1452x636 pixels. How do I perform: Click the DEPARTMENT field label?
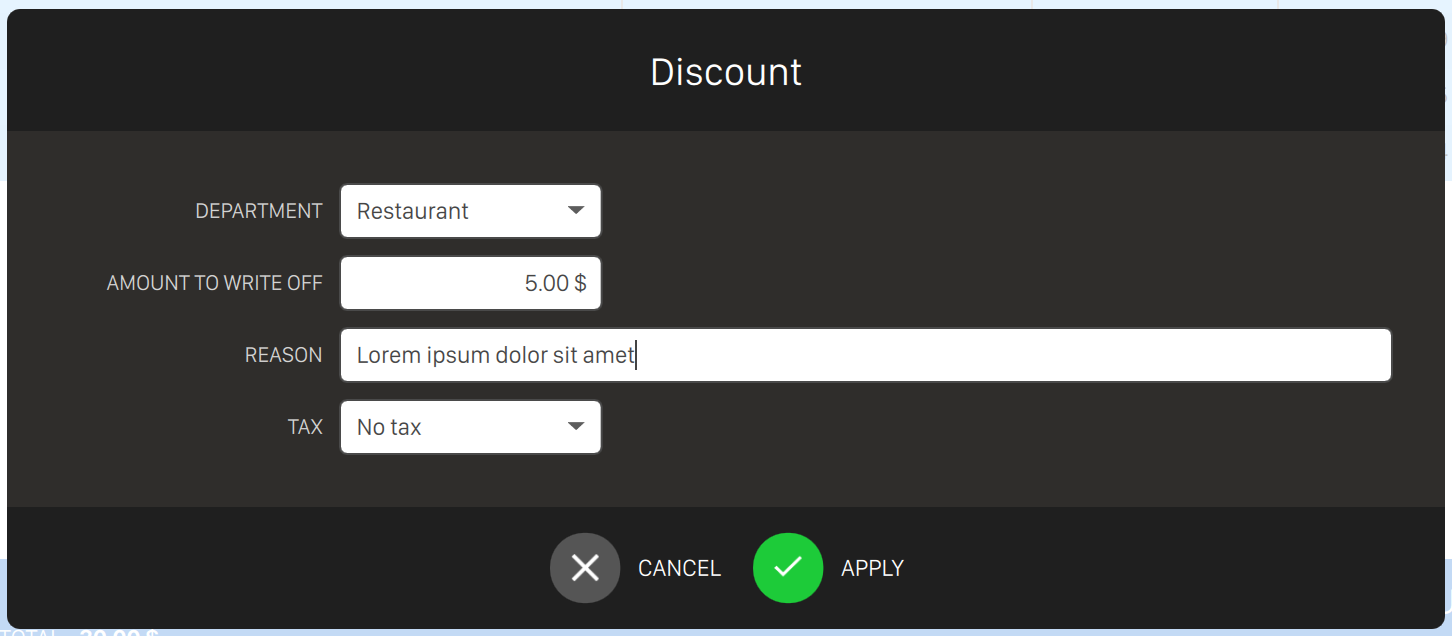[259, 211]
